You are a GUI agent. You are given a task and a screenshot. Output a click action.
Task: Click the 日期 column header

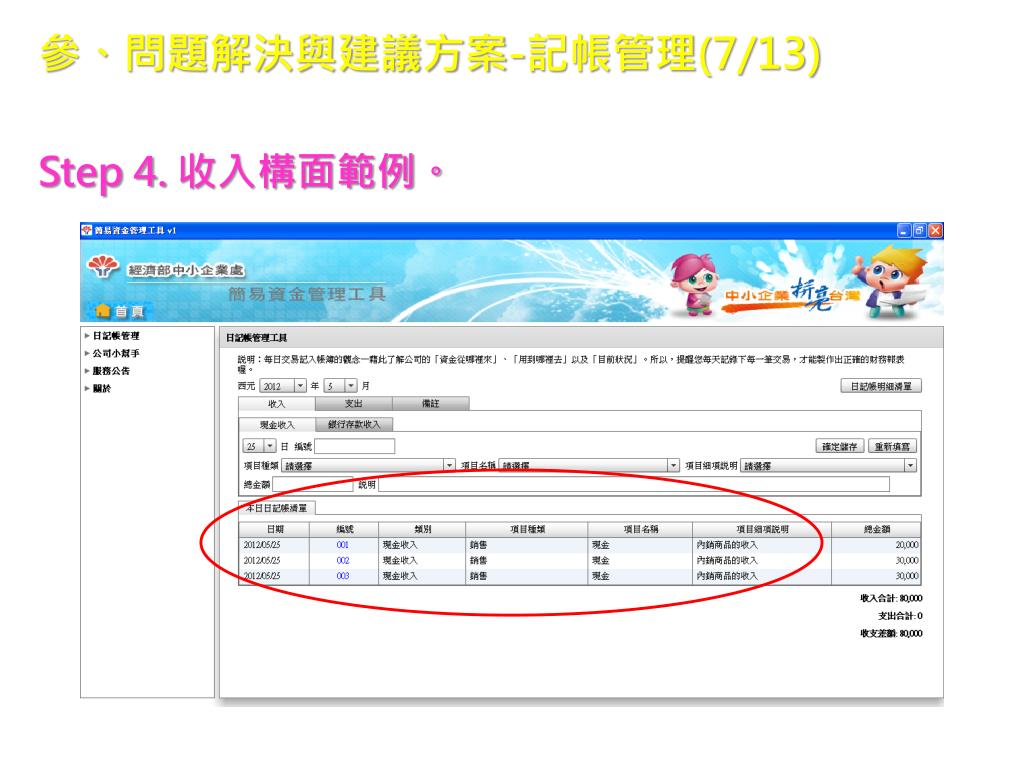[x=274, y=529]
